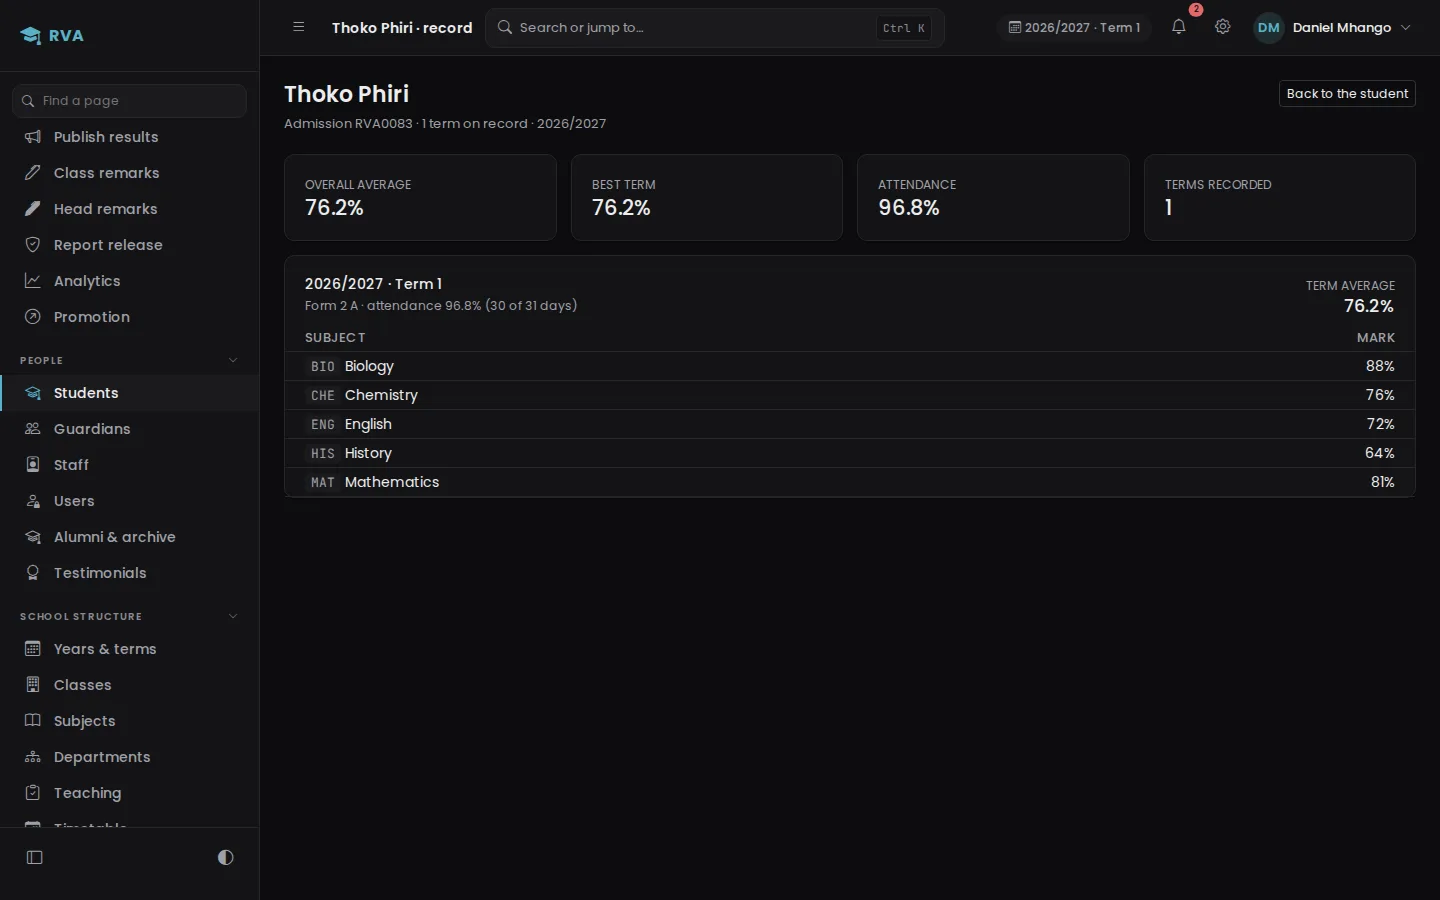Select the Biology subject row
Image resolution: width=1440 pixels, height=900 pixels.
(x=850, y=366)
